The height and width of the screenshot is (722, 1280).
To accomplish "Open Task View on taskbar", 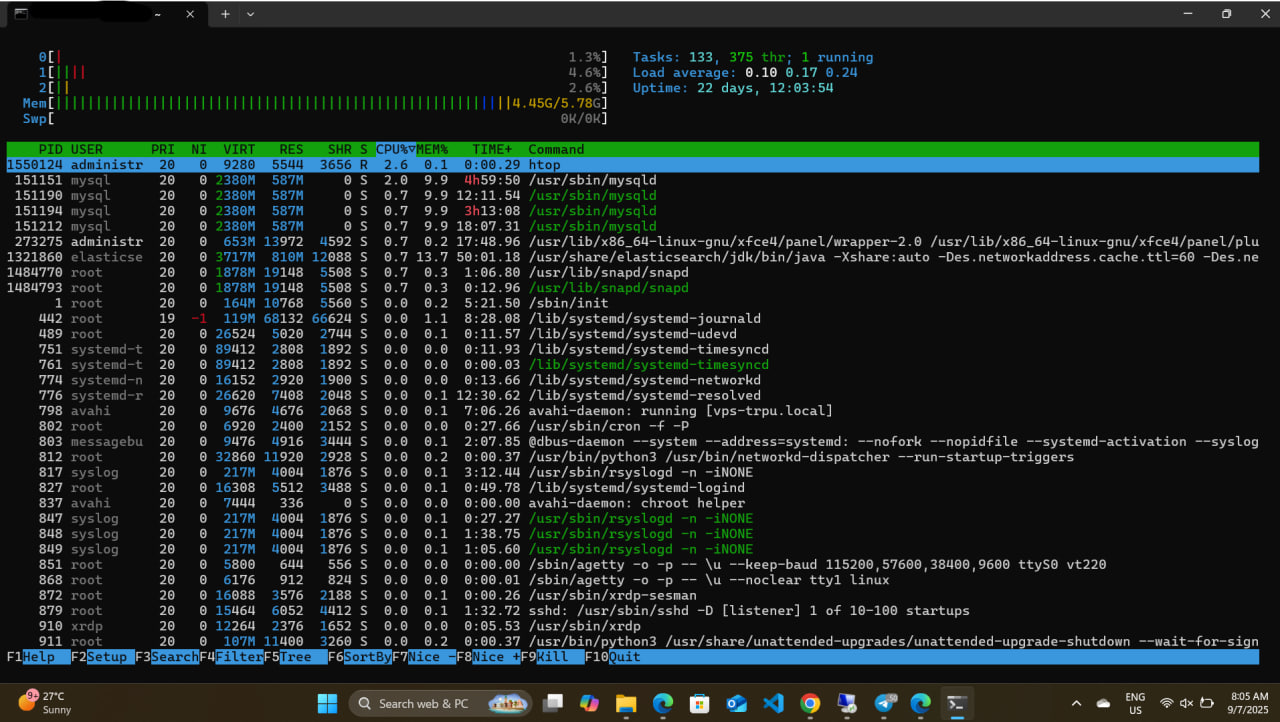I will tap(552, 703).
